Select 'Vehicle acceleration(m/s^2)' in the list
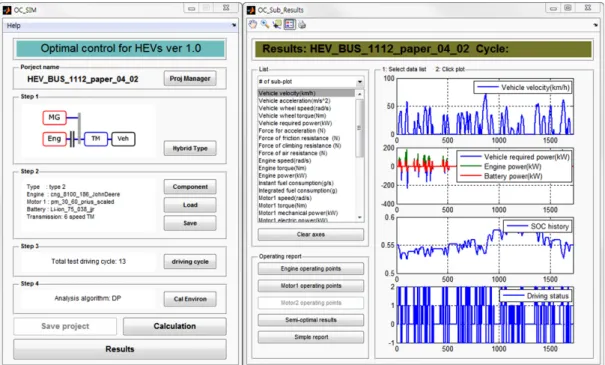The image size is (605, 365). [x=306, y=101]
